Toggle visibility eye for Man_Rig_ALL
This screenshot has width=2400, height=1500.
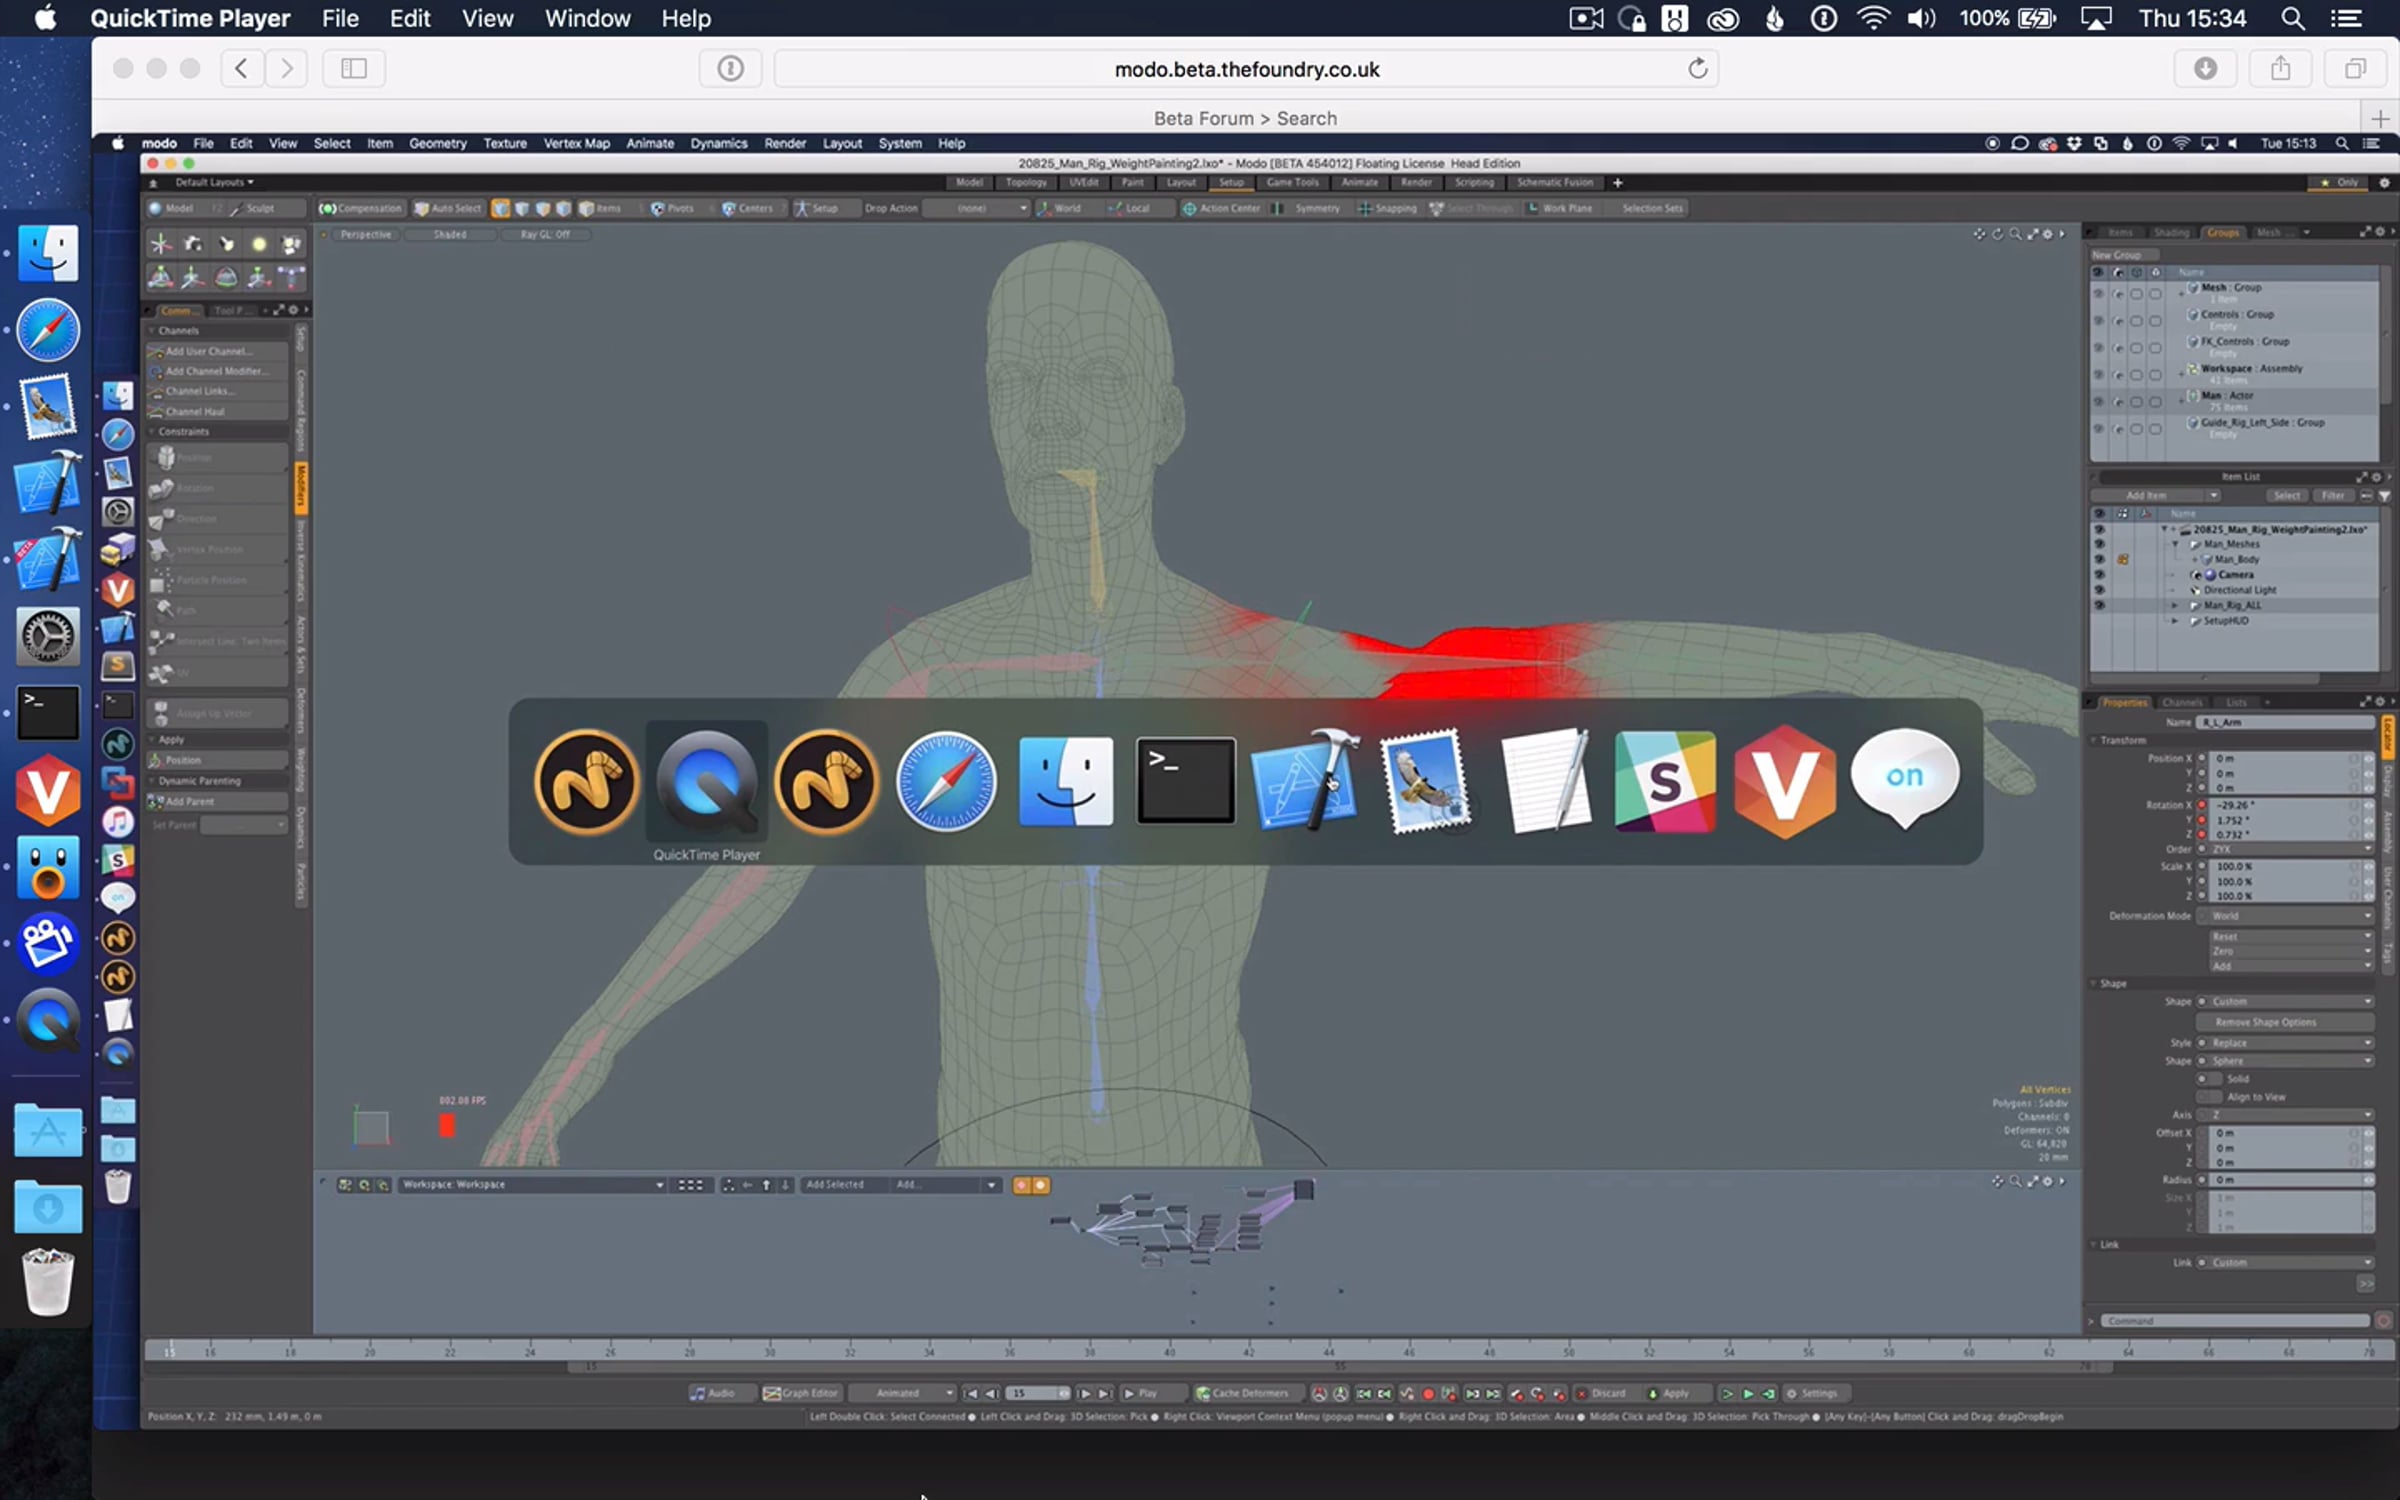point(2099,605)
